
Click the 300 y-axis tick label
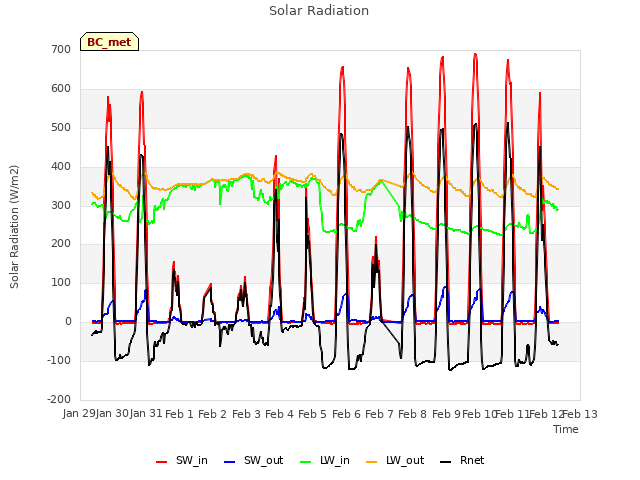pyautogui.click(x=61, y=205)
